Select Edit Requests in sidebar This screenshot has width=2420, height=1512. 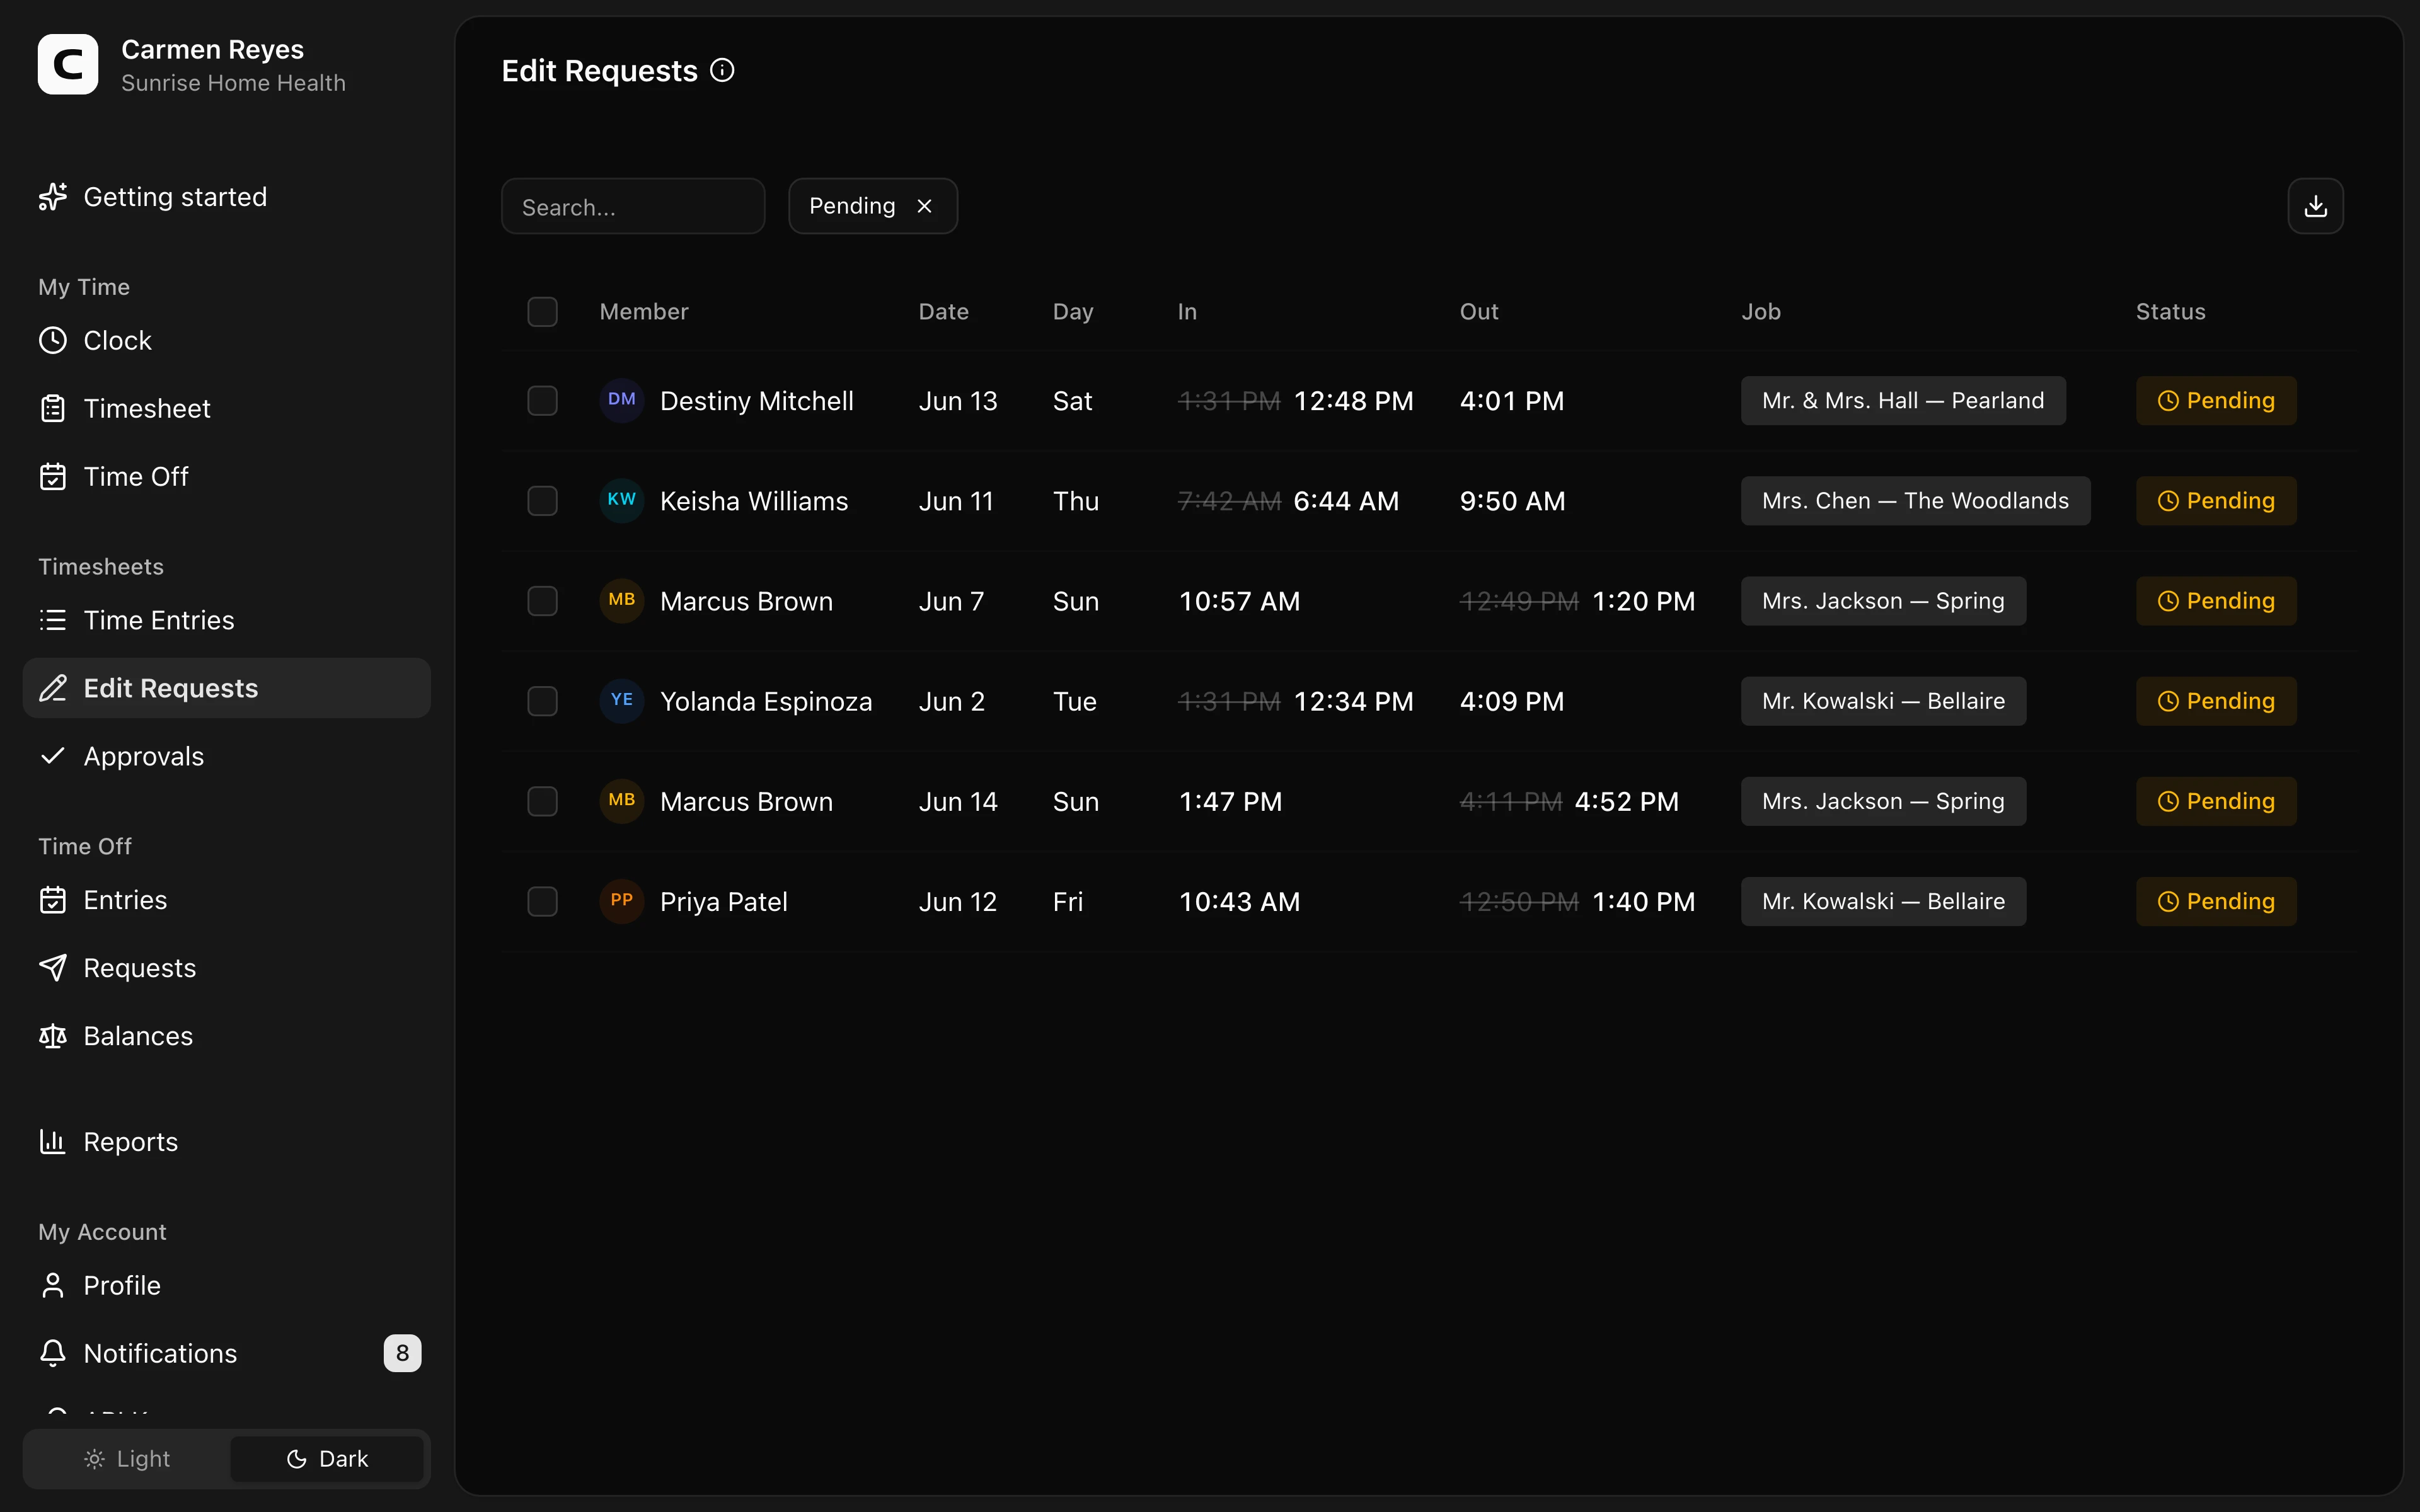point(226,688)
